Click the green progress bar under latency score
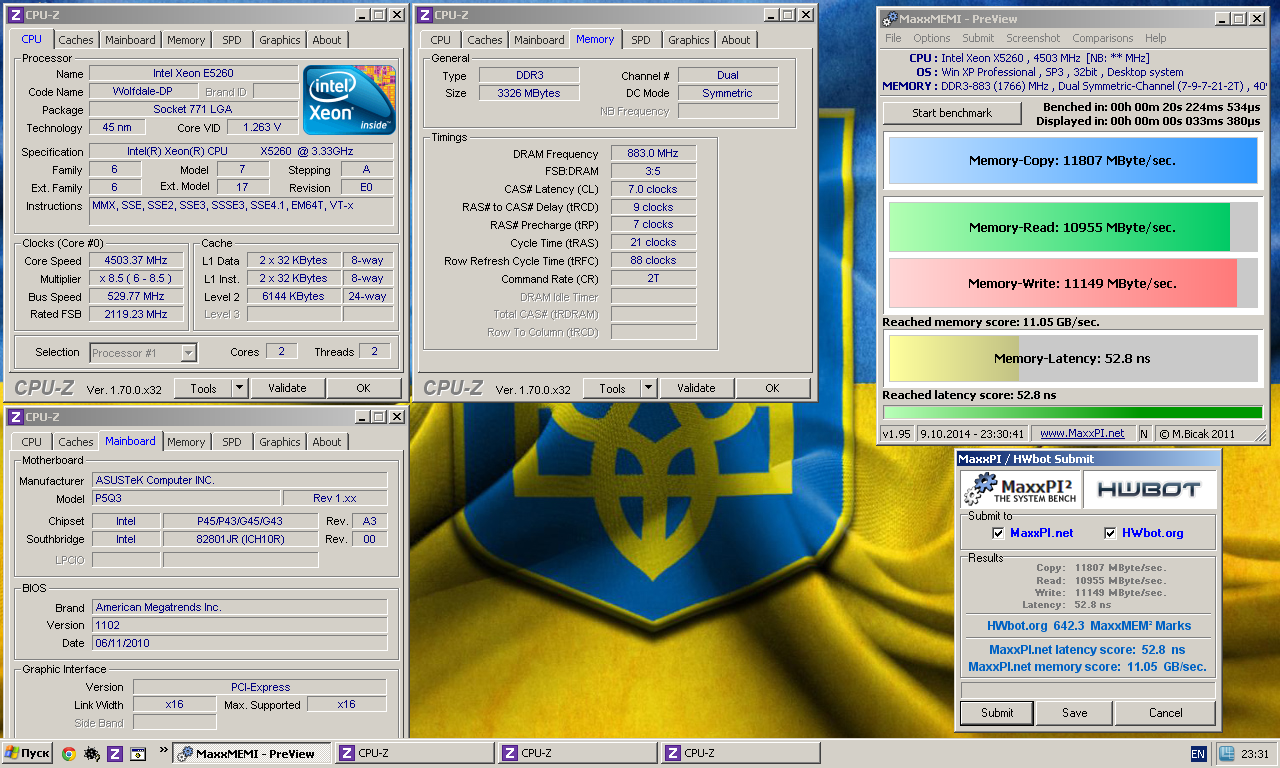The height and width of the screenshot is (768, 1280). pyautogui.click(x=1072, y=412)
